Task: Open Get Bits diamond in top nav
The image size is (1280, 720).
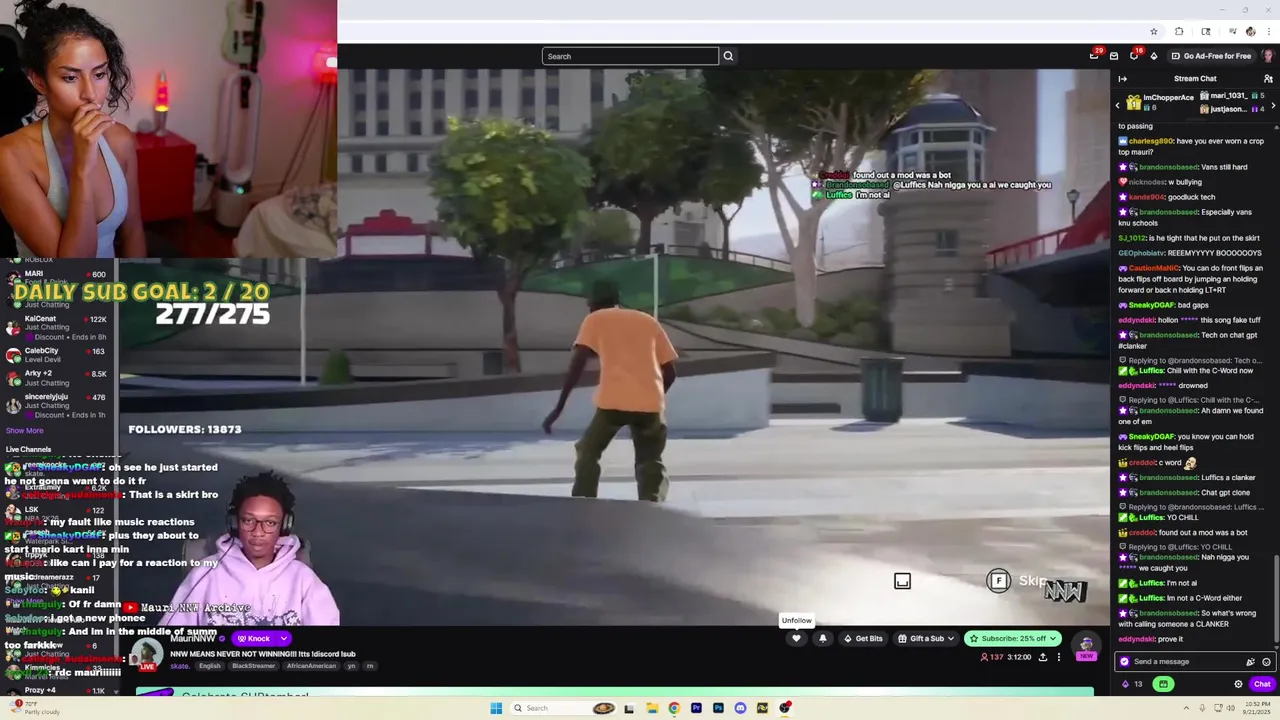Action: pos(1154,56)
